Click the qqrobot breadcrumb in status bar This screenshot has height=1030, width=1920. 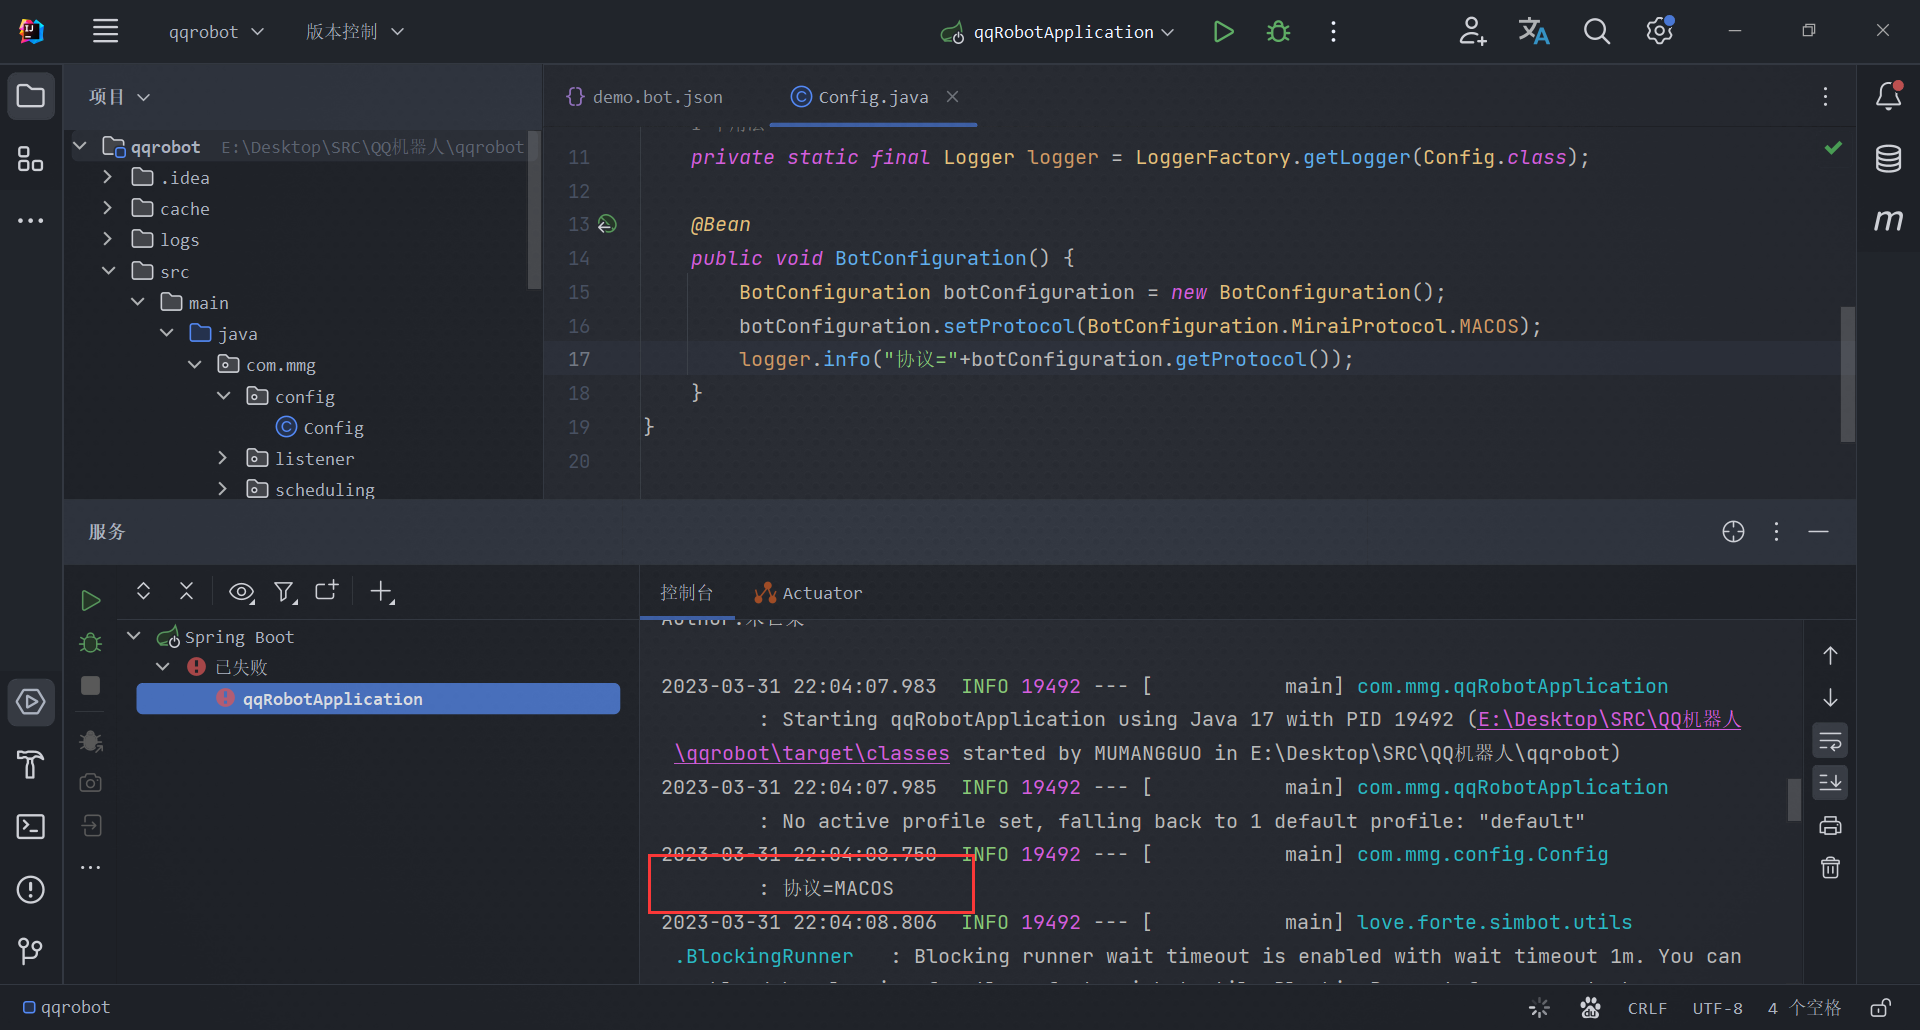66,1007
